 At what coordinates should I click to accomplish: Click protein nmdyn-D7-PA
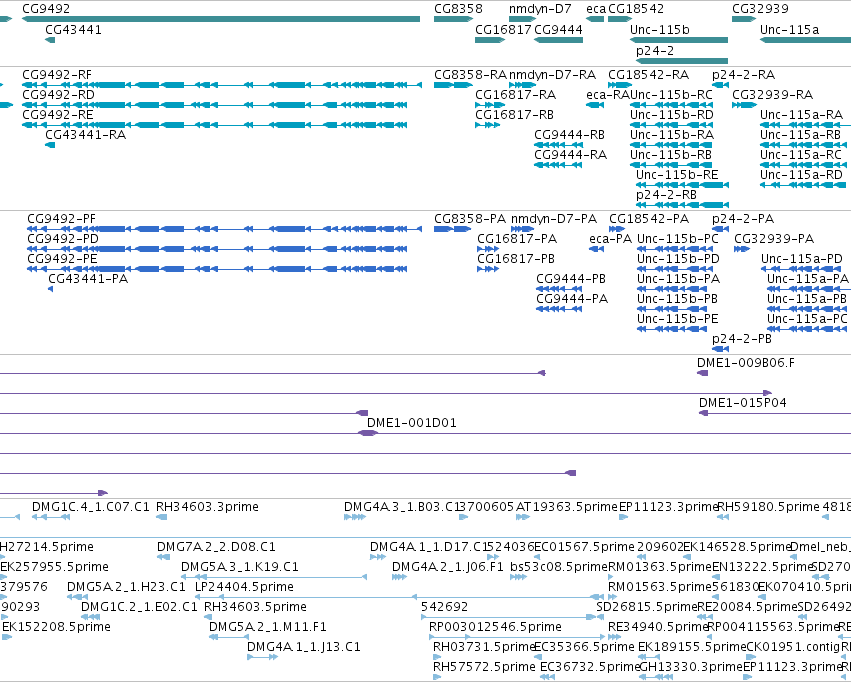[554, 219]
